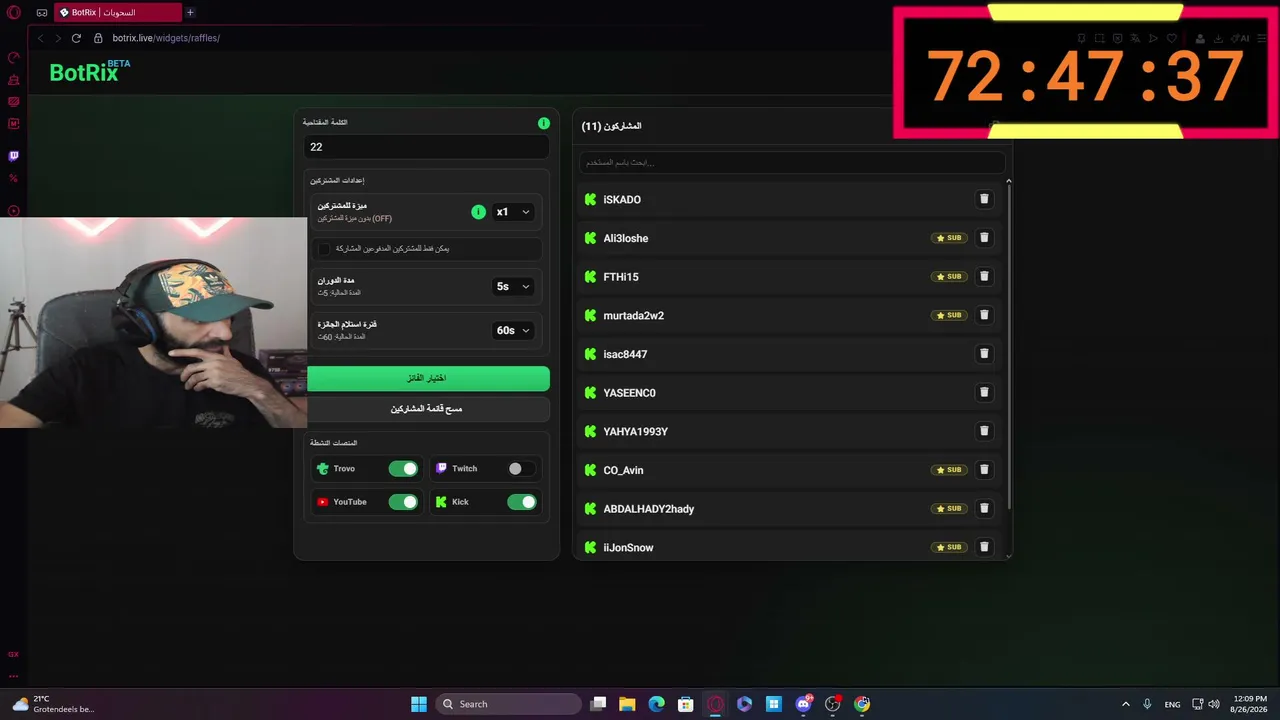Open the speedometer GX Control sidebar icon
1280x720 pixels.
(14, 58)
